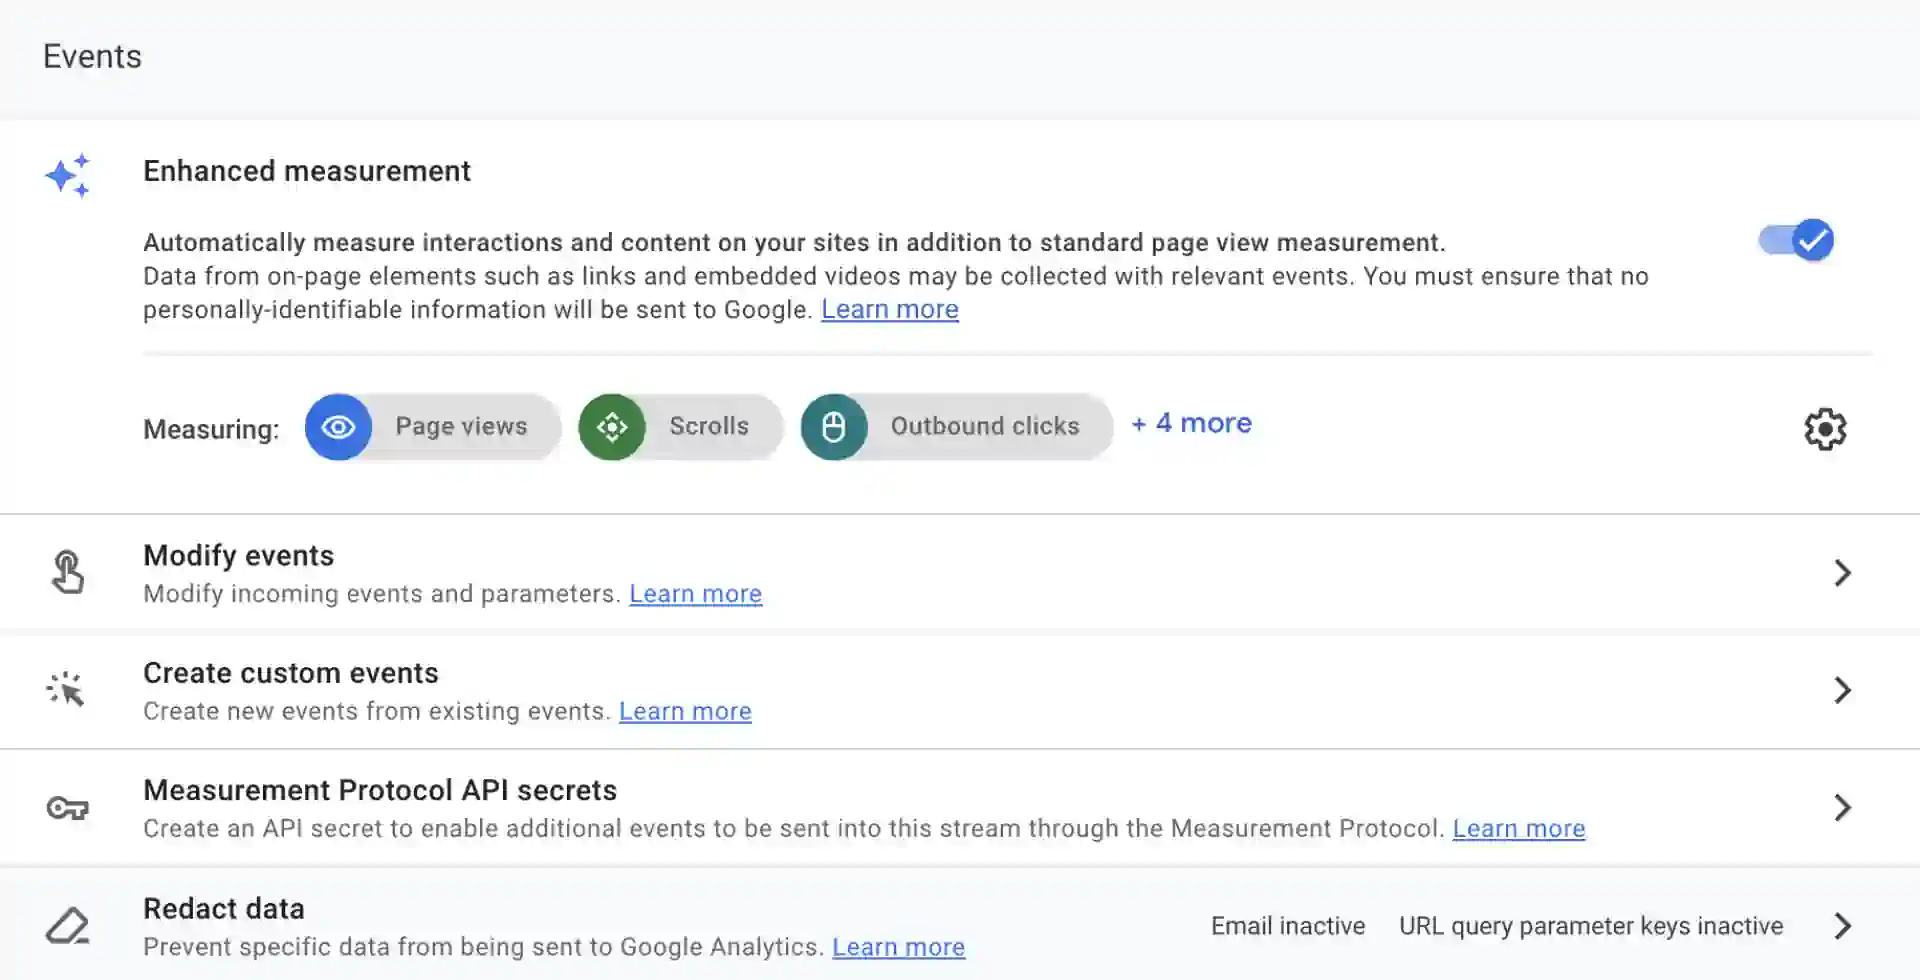The width and height of the screenshot is (1920, 980).
Task: Click the Redact data eraser icon
Action: pos(68,926)
